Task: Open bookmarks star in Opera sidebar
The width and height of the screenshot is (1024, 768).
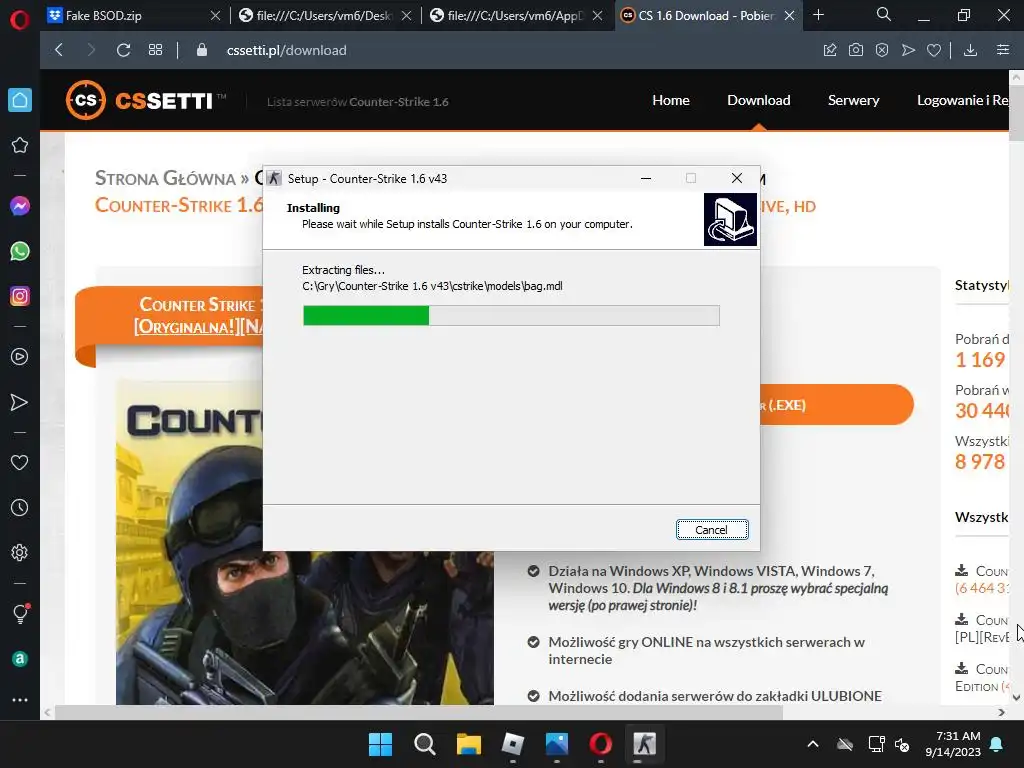Action: [x=20, y=145]
